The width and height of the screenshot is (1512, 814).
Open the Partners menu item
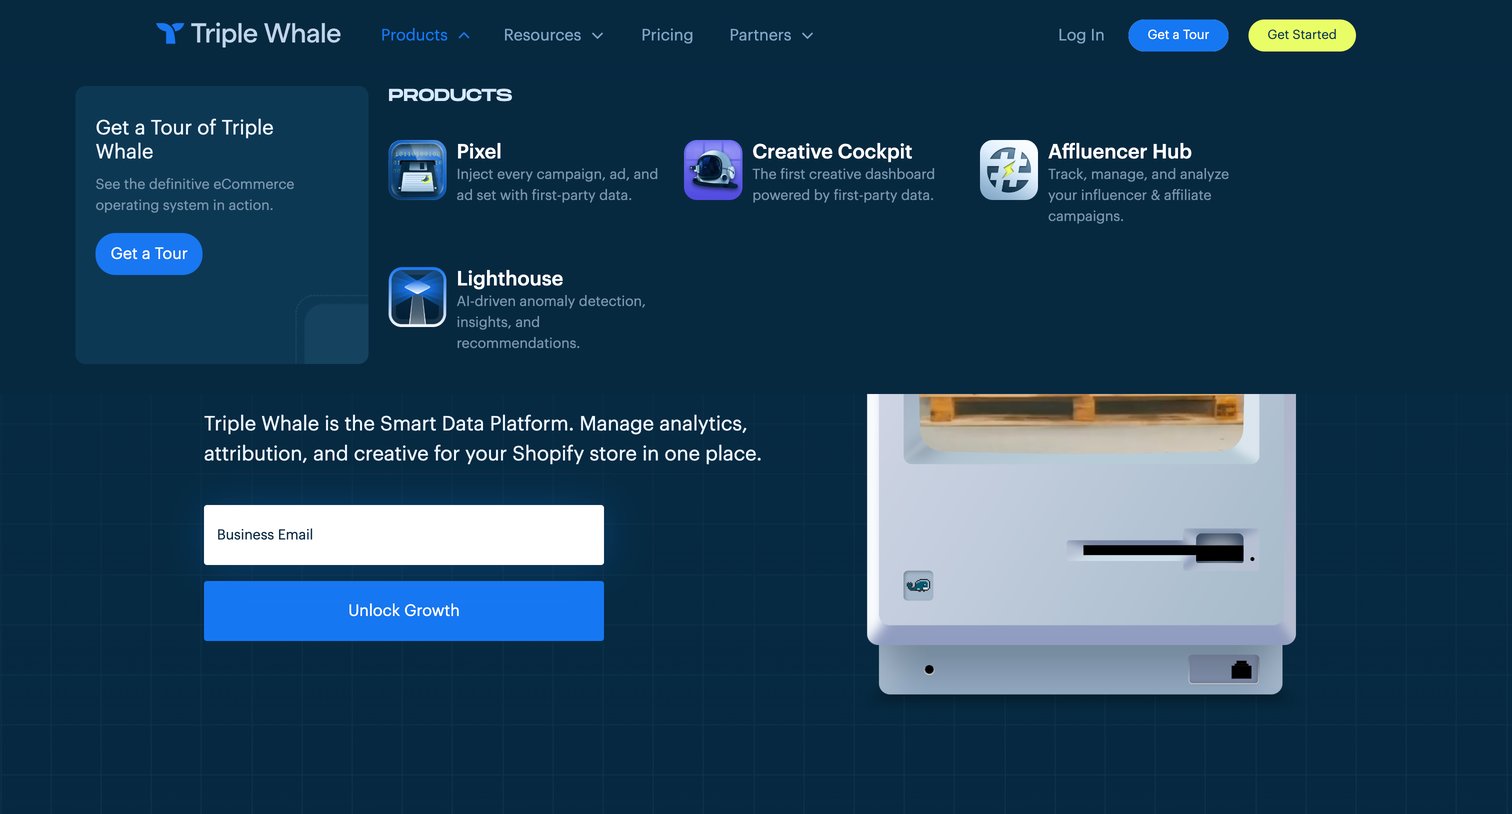(760, 35)
